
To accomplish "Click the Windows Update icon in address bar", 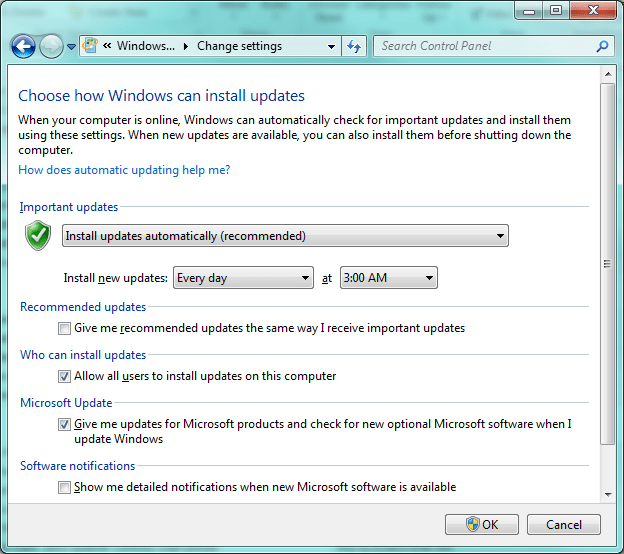I will tap(90, 46).
